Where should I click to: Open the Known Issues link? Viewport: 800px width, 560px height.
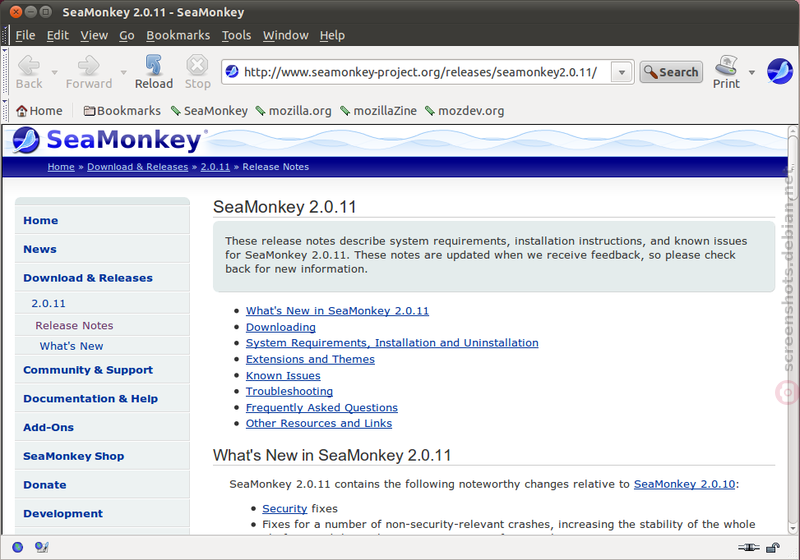coord(283,375)
